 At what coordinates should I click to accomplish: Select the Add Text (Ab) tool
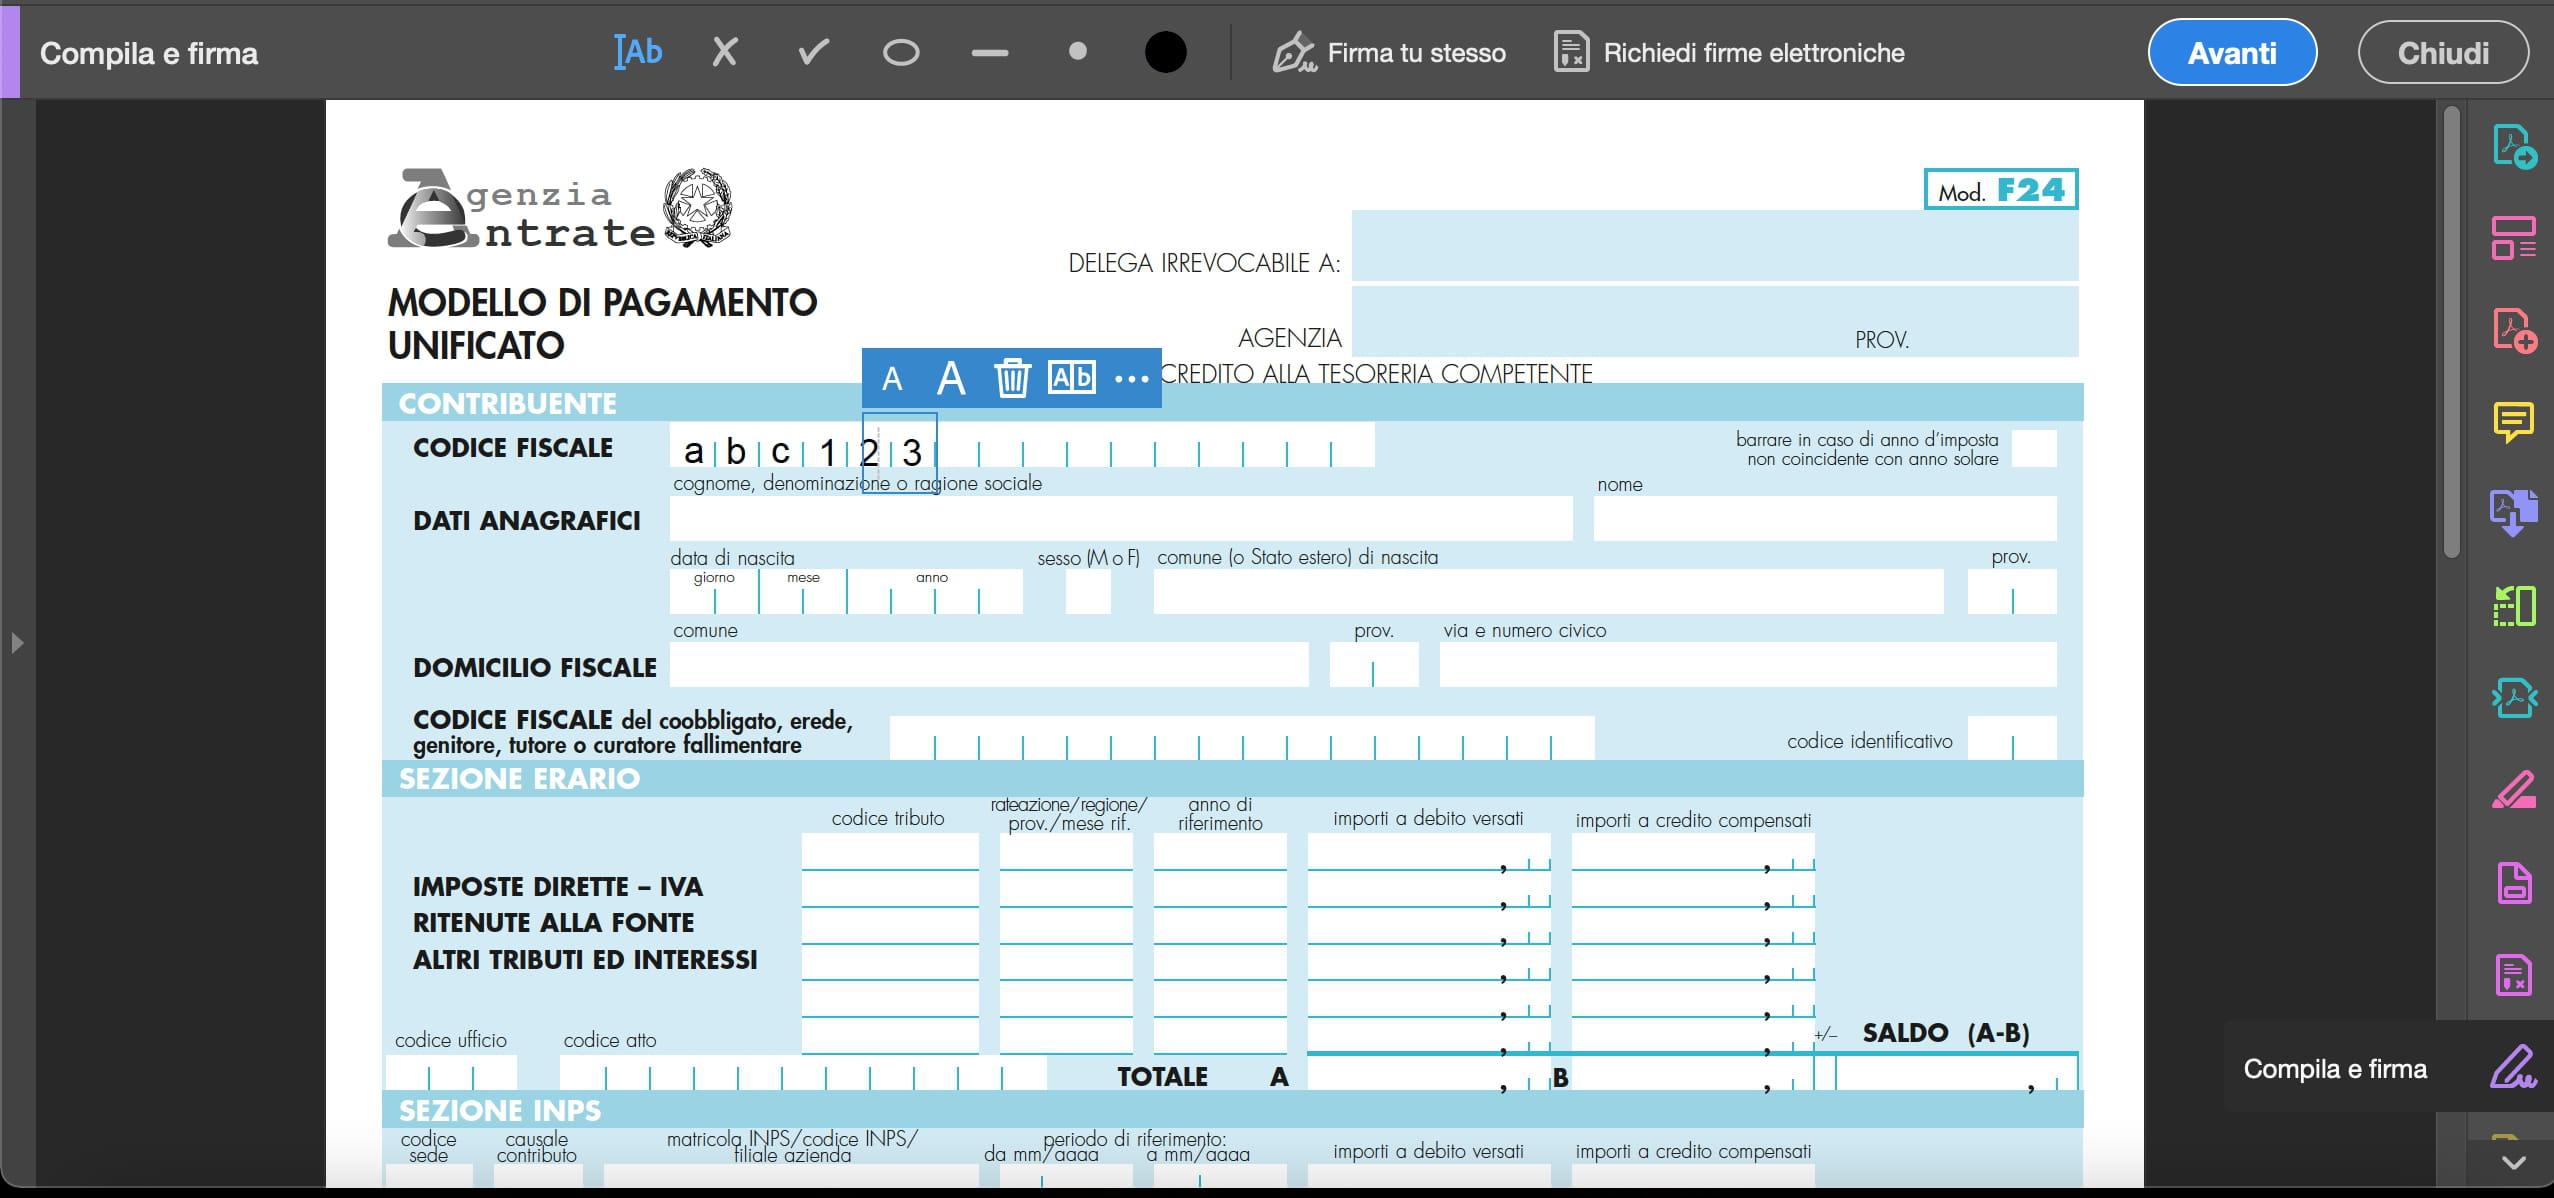coord(638,52)
